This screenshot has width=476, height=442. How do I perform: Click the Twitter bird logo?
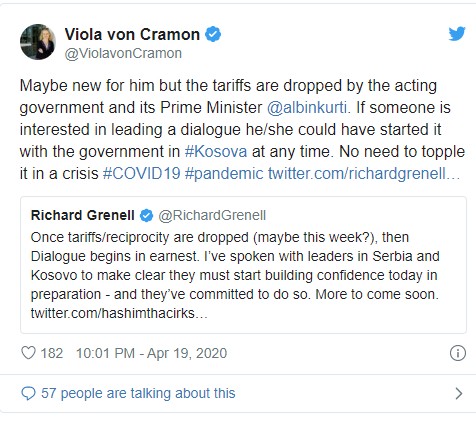tap(456, 34)
